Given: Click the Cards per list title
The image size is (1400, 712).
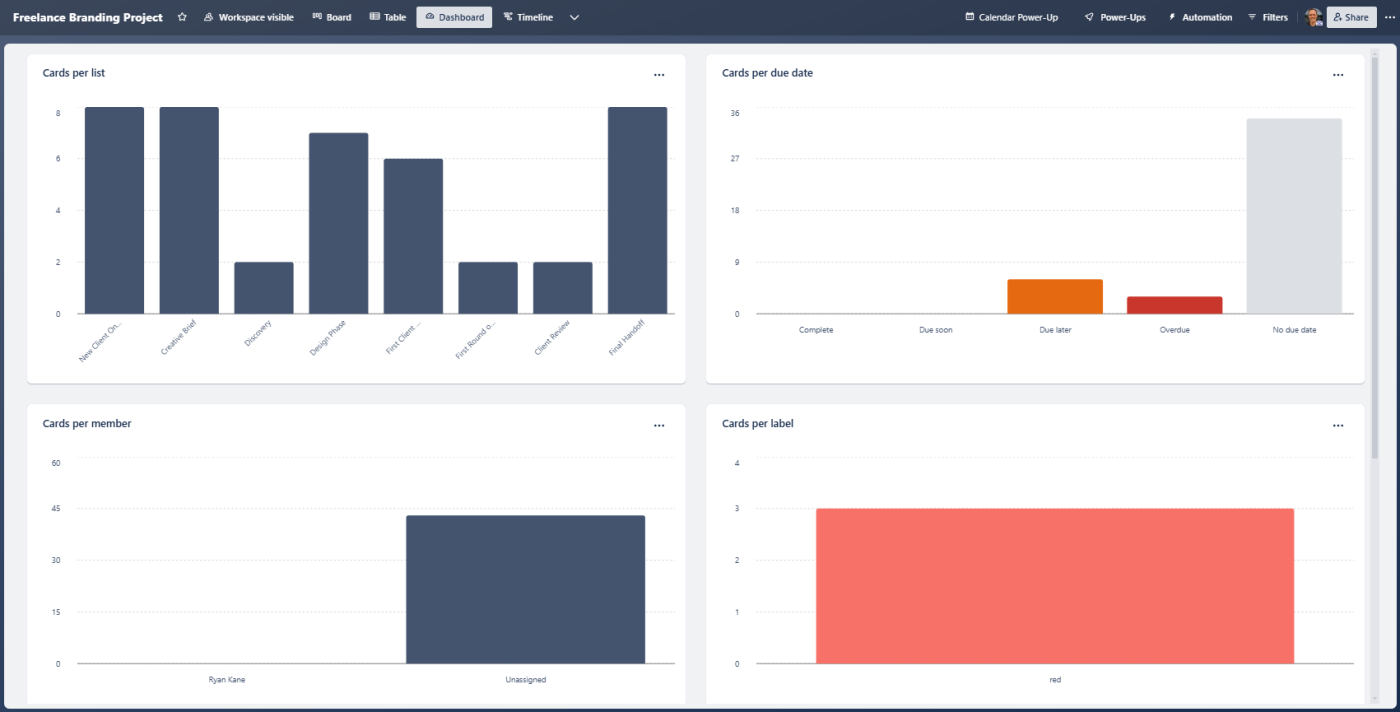Looking at the screenshot, I should 74,73.
